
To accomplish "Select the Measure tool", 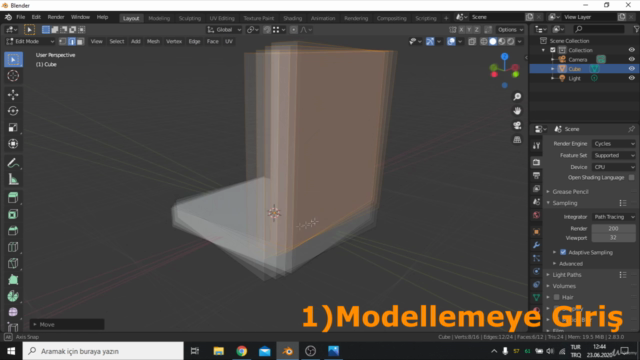I will [x=13, y=179].
